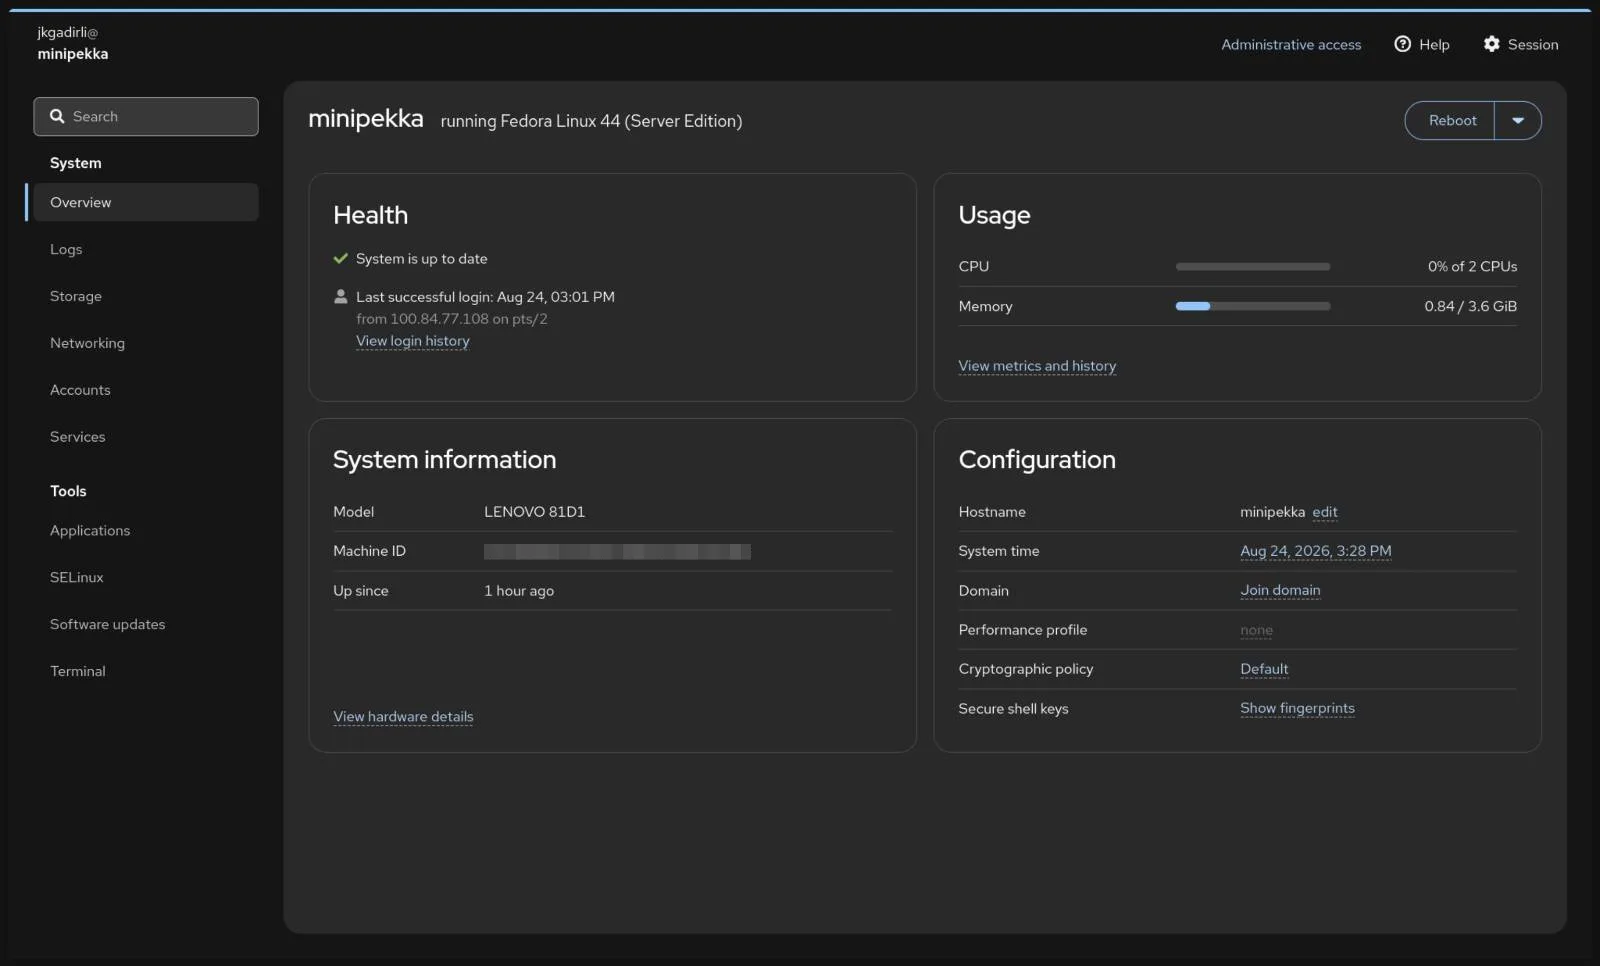Click the 'Tools' sidebar section header
The image size is (1600, 966).
point(68,491)
